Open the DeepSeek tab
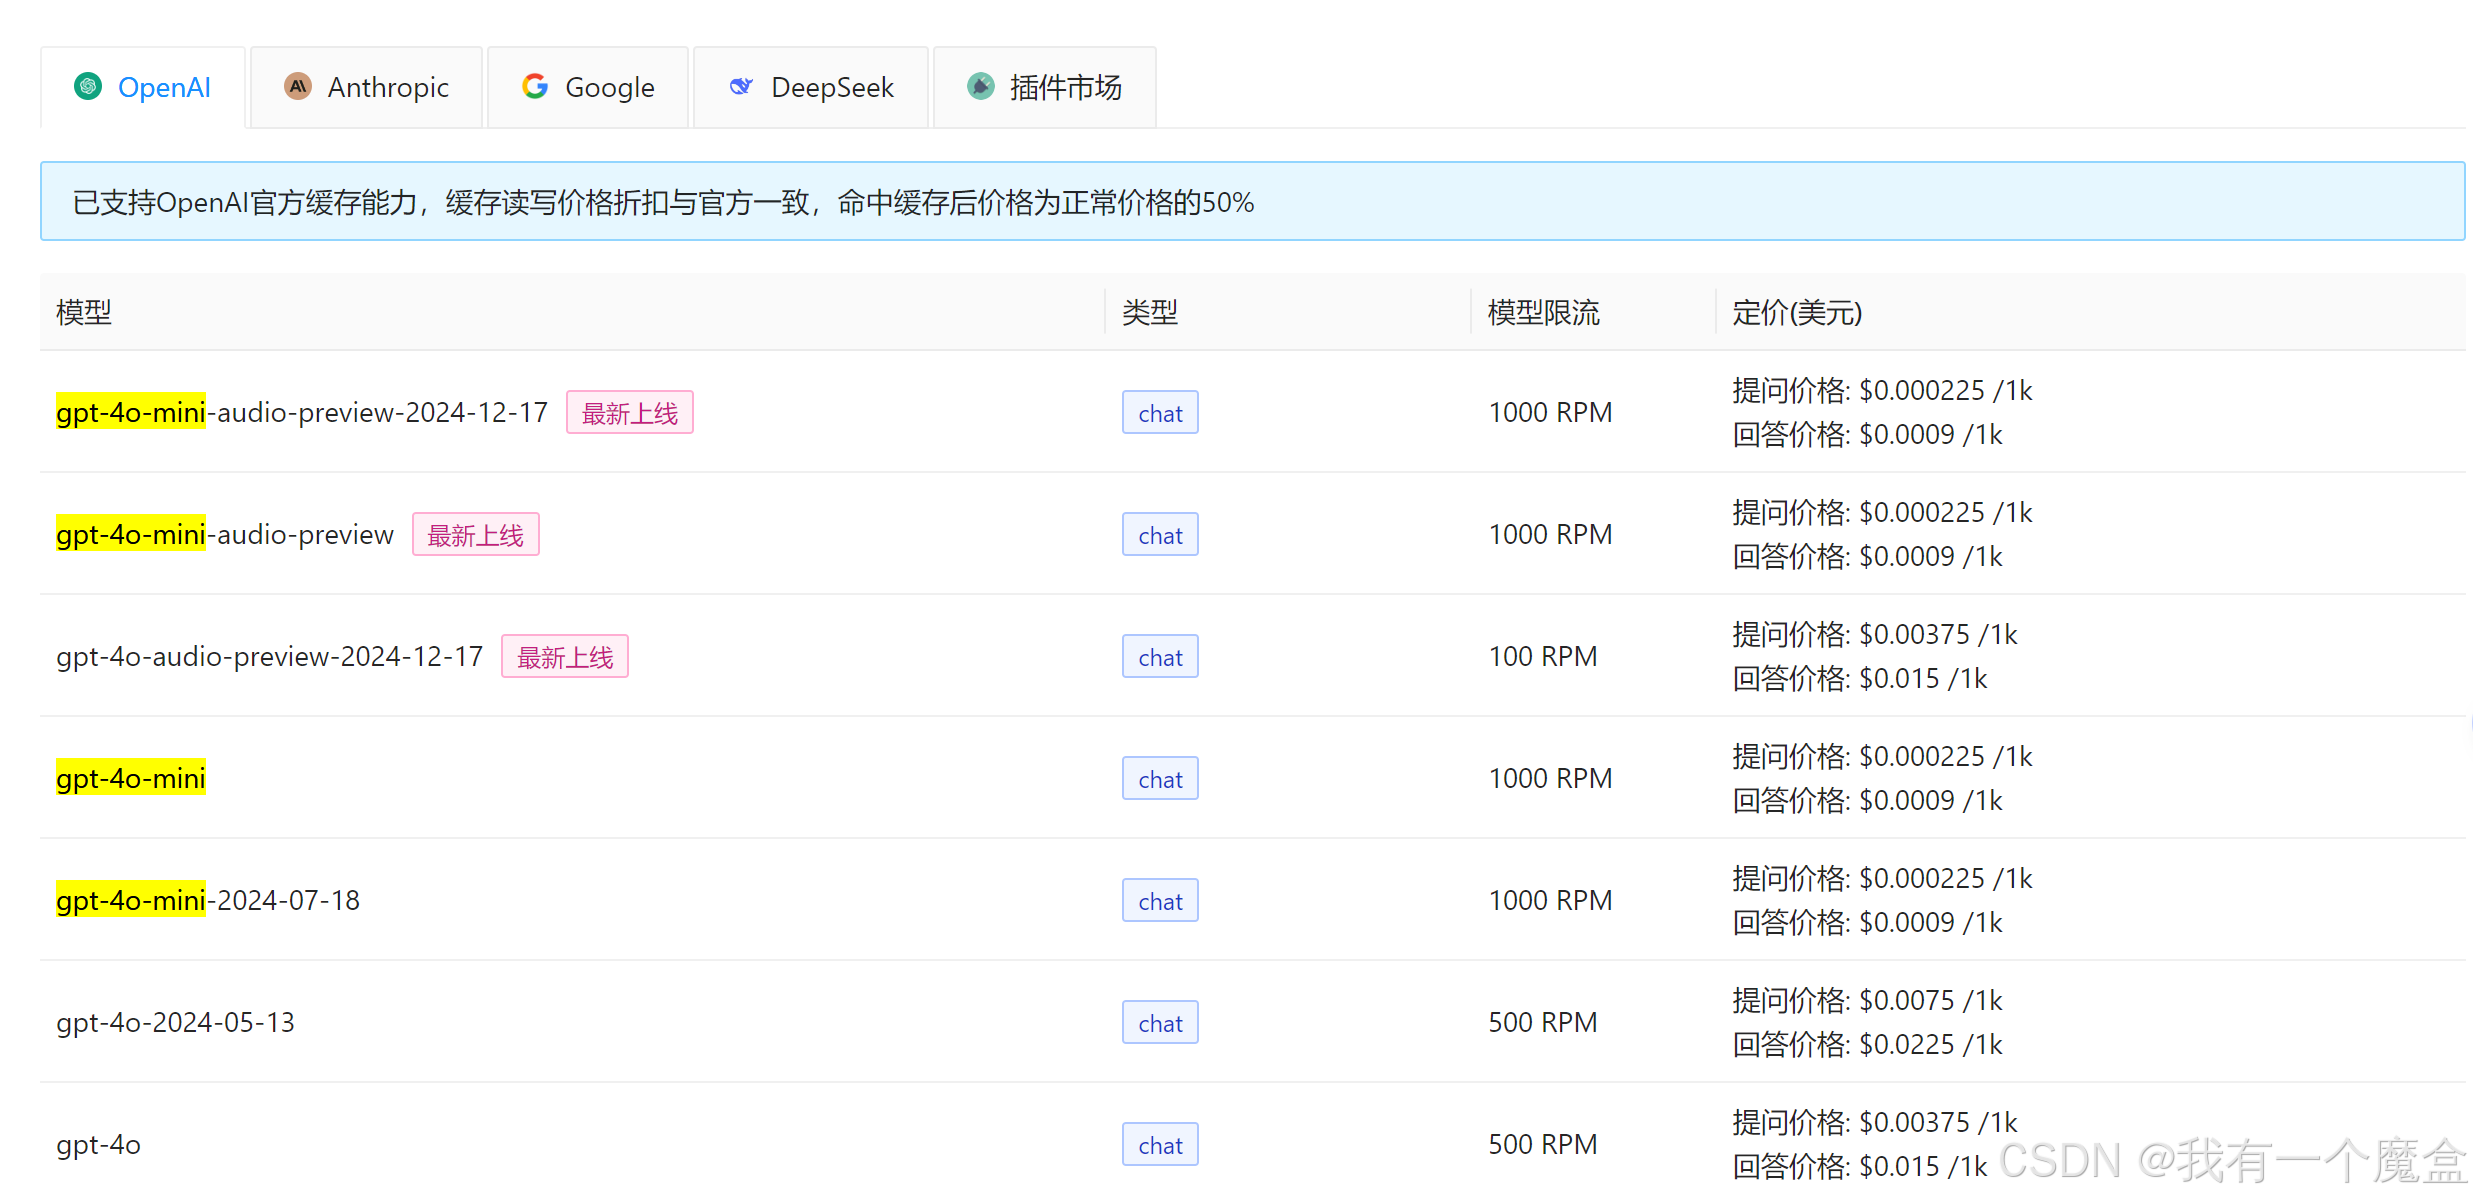 [832, 88]
